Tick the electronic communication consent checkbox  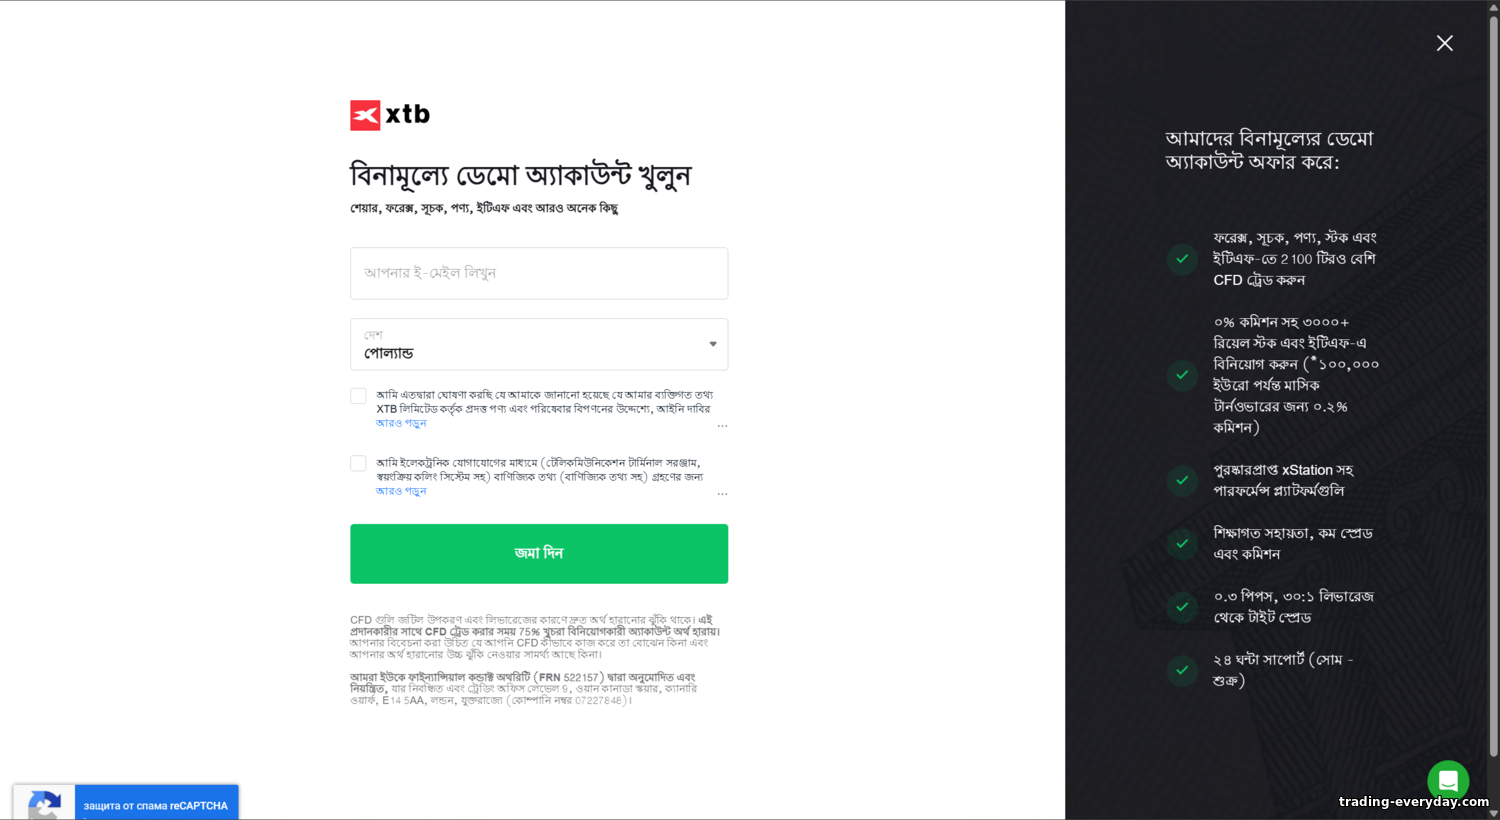pyautogui.click(x=358, y=463)
